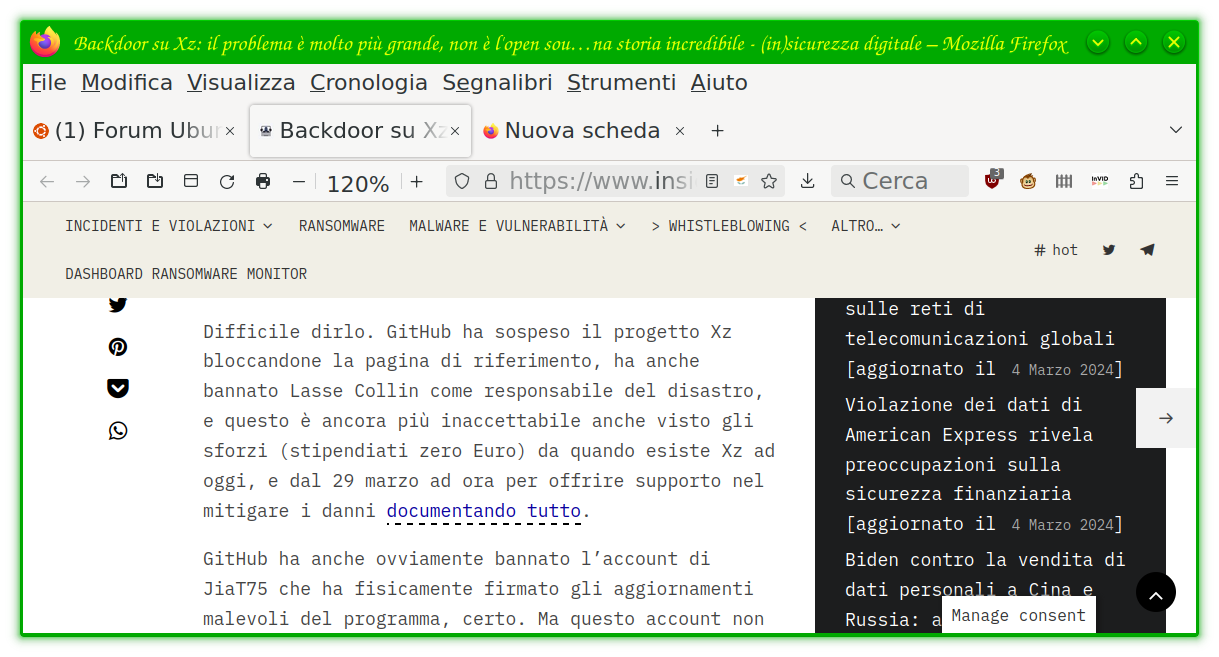Toggle reader view icon in address bar

712,181
